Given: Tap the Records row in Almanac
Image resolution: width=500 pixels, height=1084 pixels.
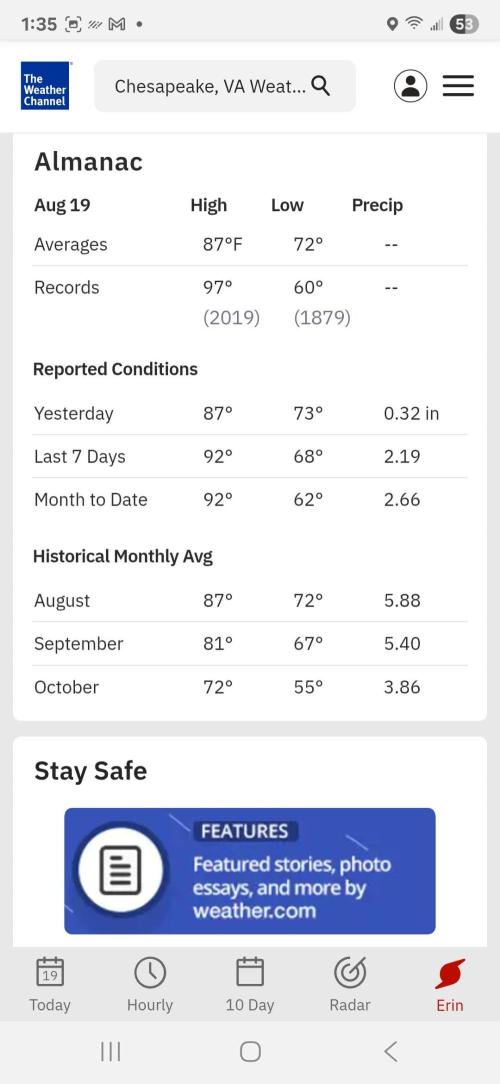Looking at the screenshot, I should (250, 302).
